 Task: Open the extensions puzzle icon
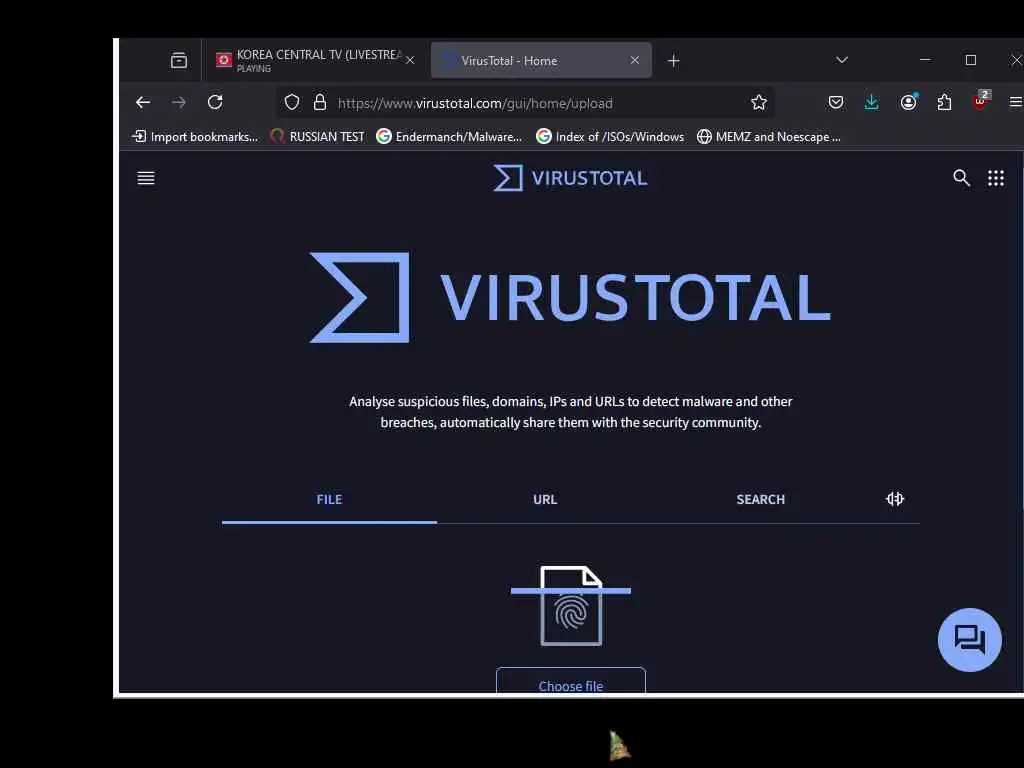[944, 103]
